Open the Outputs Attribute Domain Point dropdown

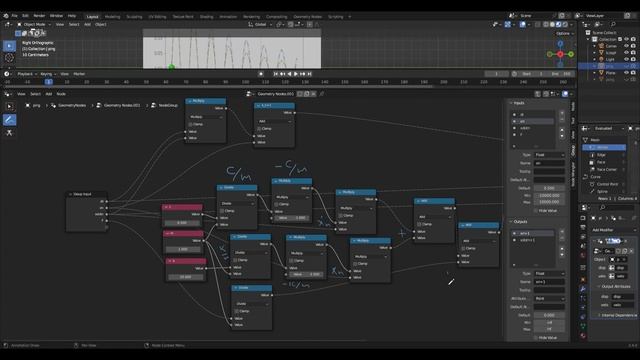tap(549, 298)
